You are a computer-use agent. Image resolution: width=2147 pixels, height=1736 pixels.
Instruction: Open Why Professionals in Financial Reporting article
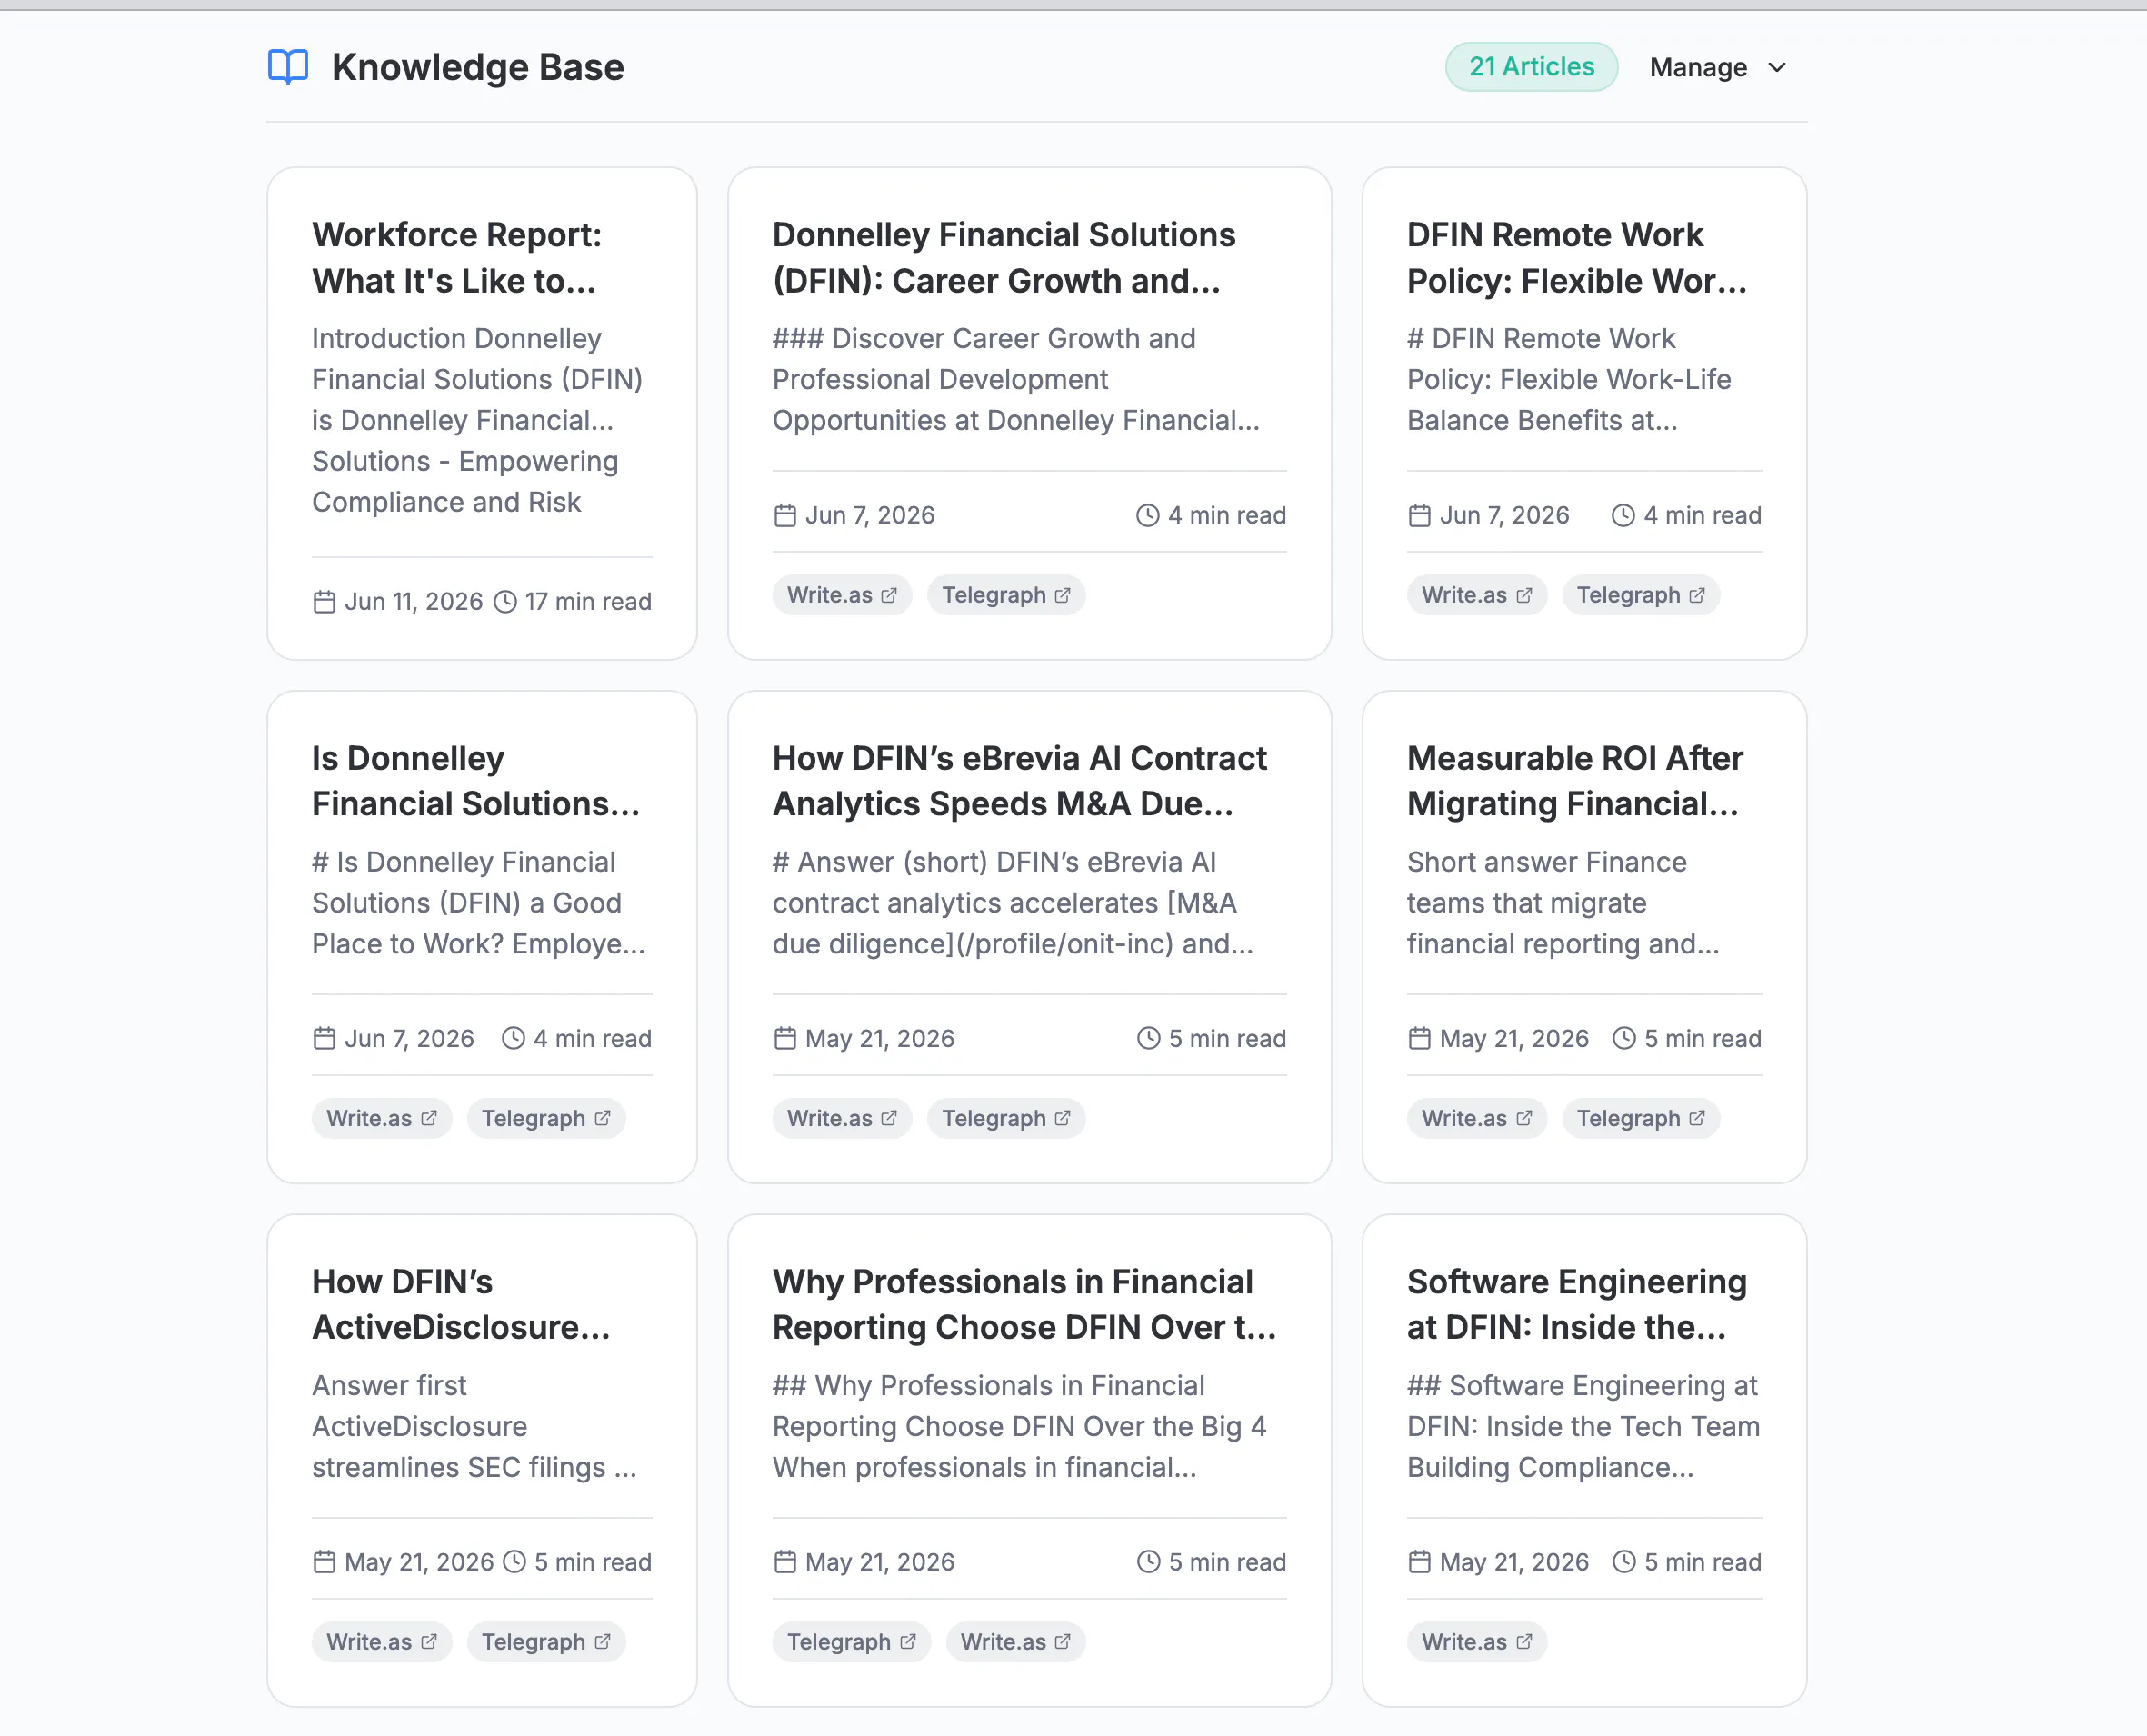point(1024,1305)
